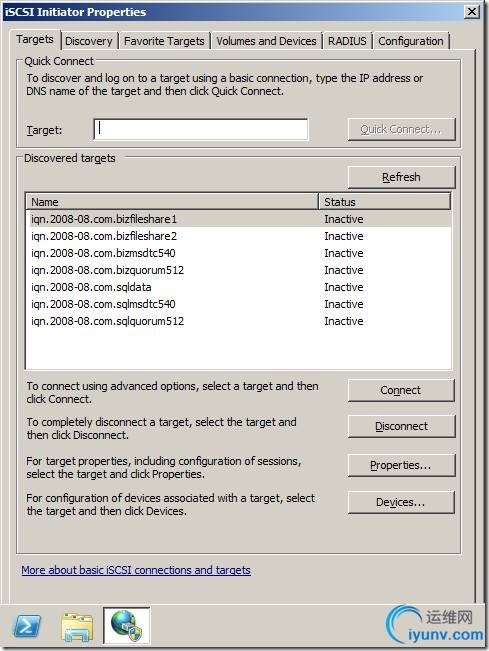This screenshot has height=651, width=489.
Task: Switch to the Targets tab
Action: point(35,39)
